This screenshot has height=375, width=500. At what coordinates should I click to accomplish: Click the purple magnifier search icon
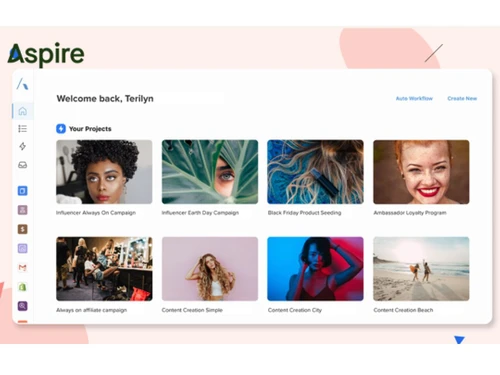click(23, 306)
